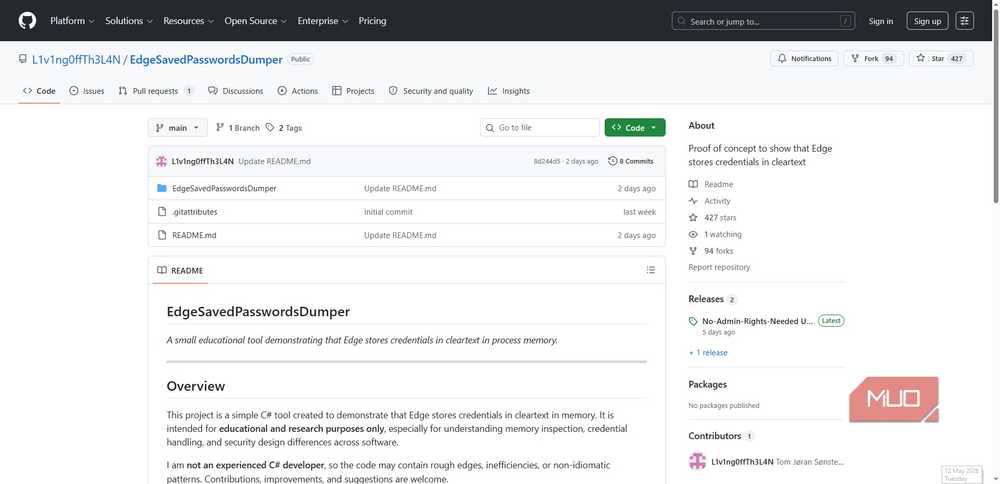Expand the Resources menu
Screen dimensions: 1000x484
tap(188, 21)
